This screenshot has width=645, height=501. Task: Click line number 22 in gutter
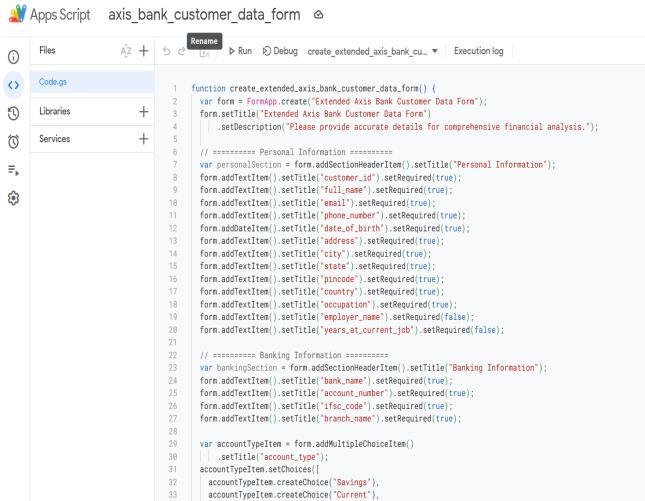173,355
